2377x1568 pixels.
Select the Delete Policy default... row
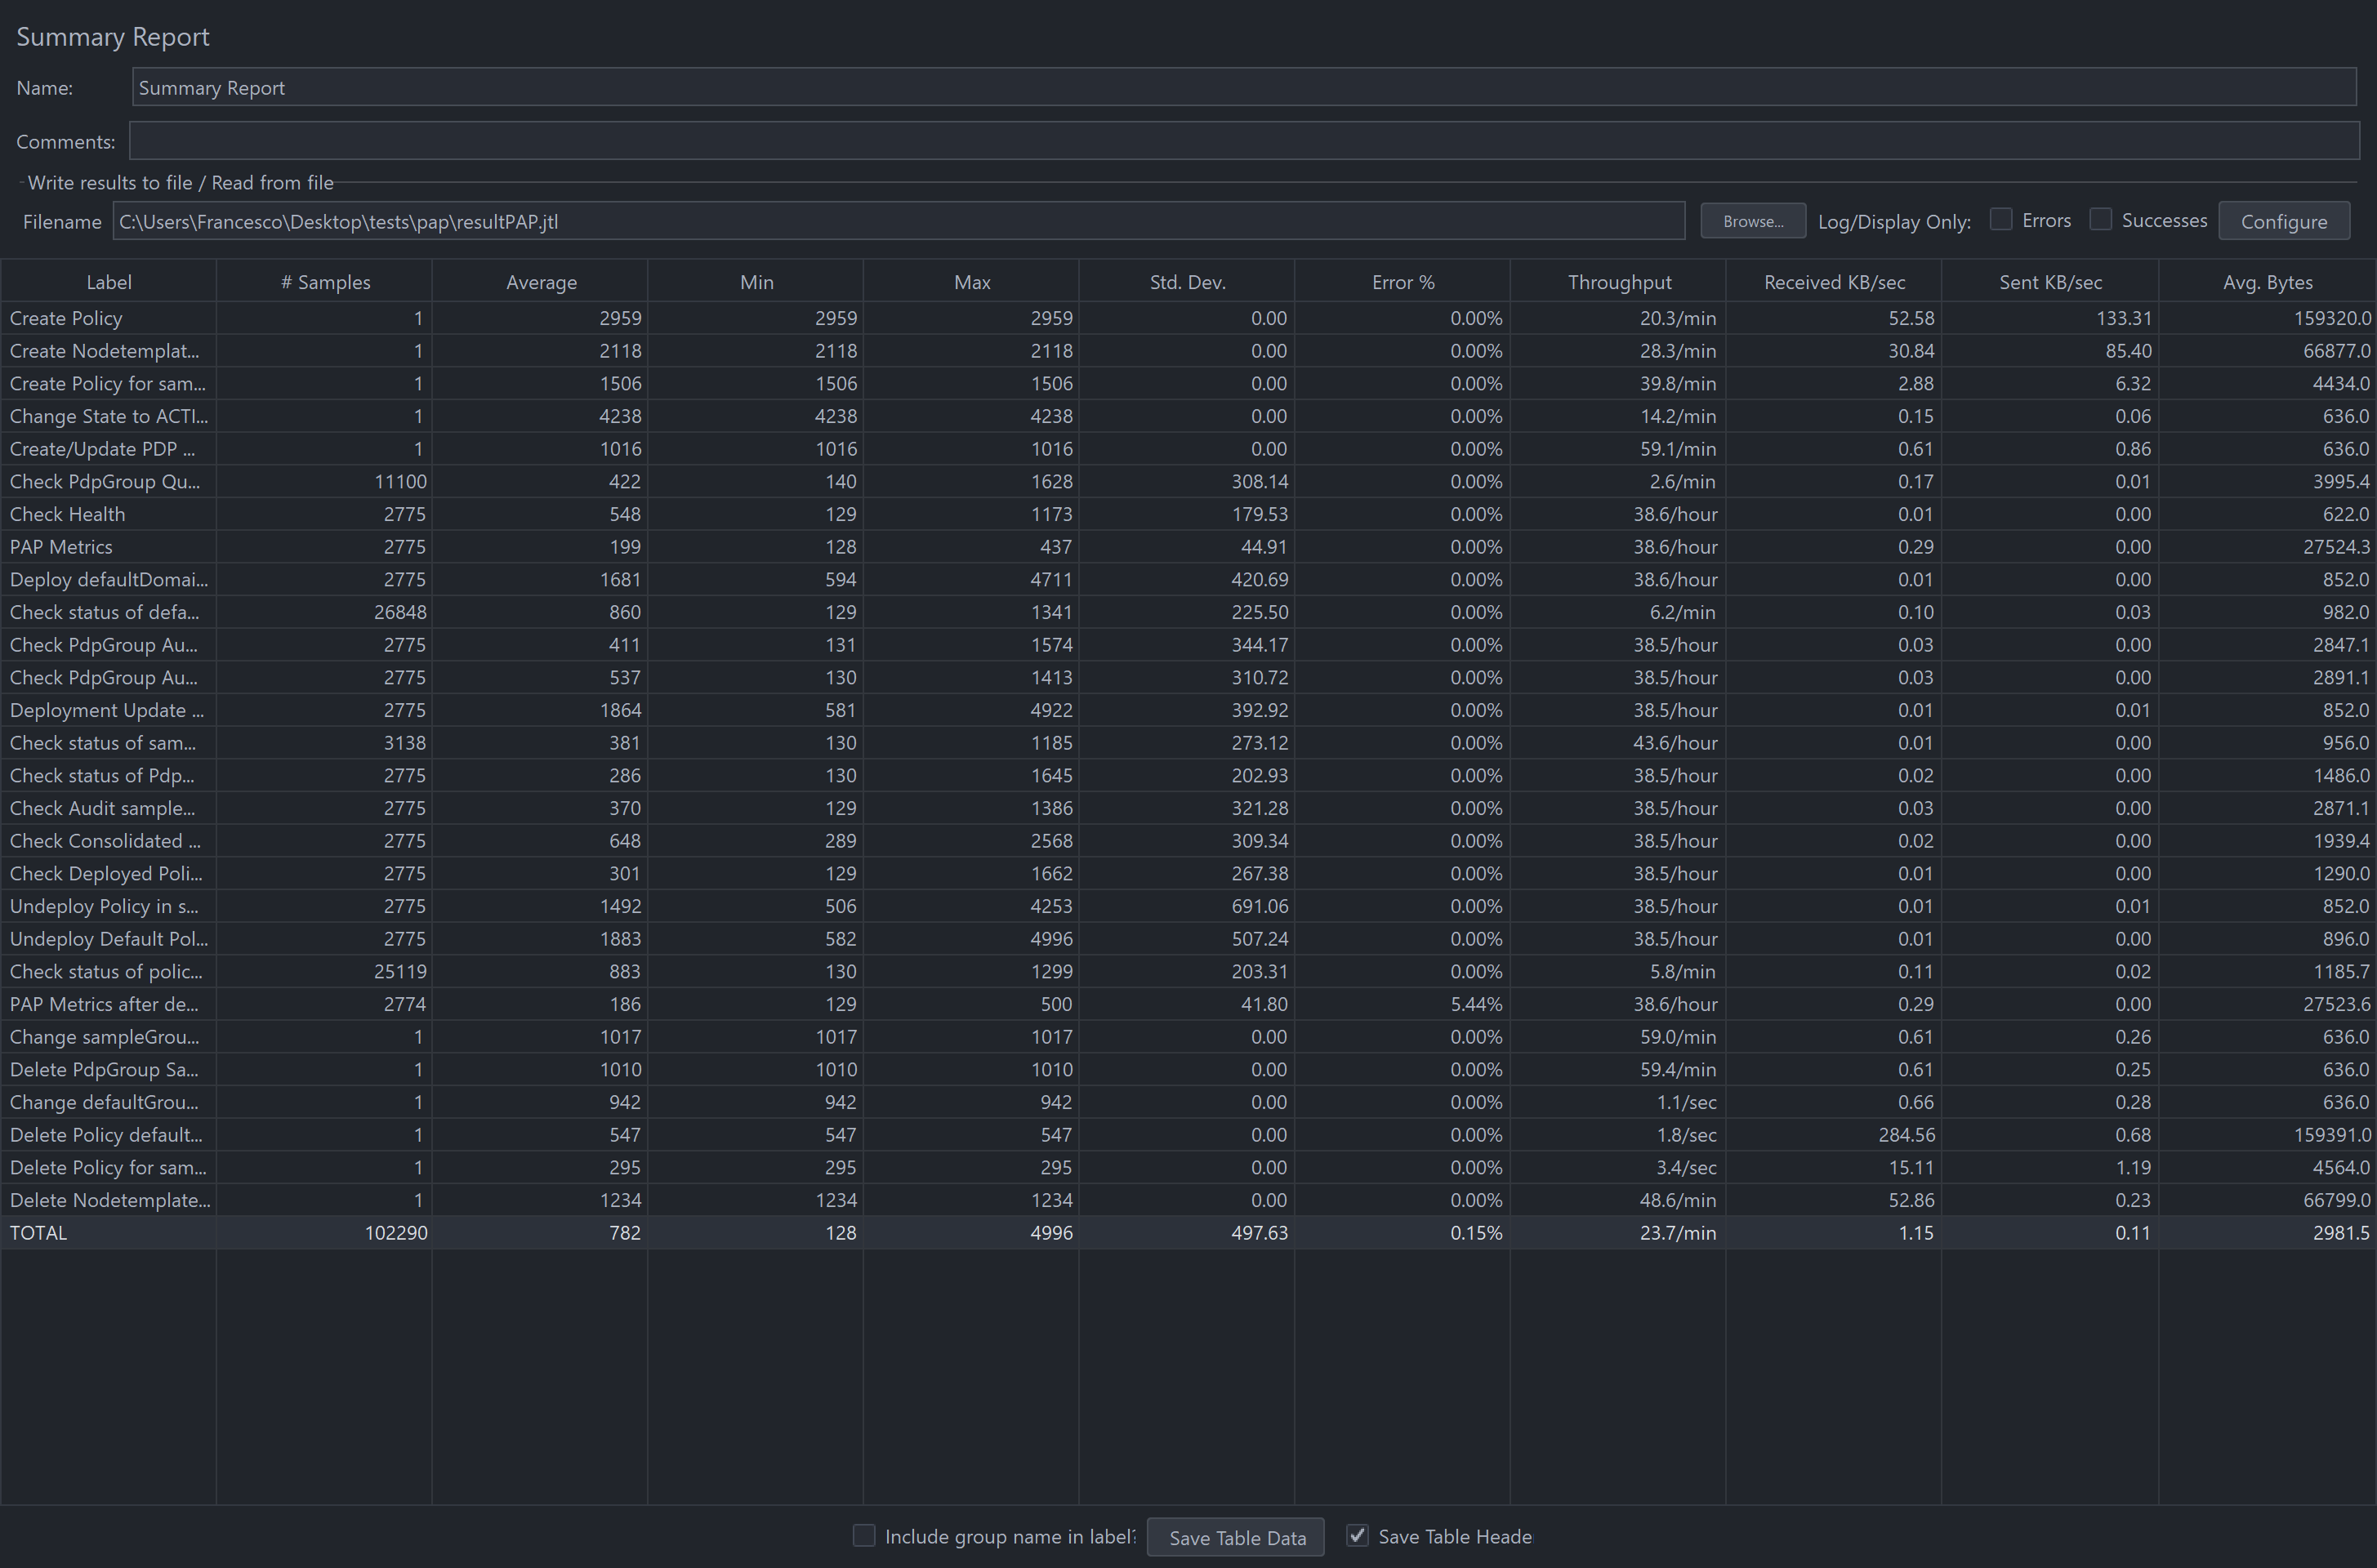pos(1188,1135)
